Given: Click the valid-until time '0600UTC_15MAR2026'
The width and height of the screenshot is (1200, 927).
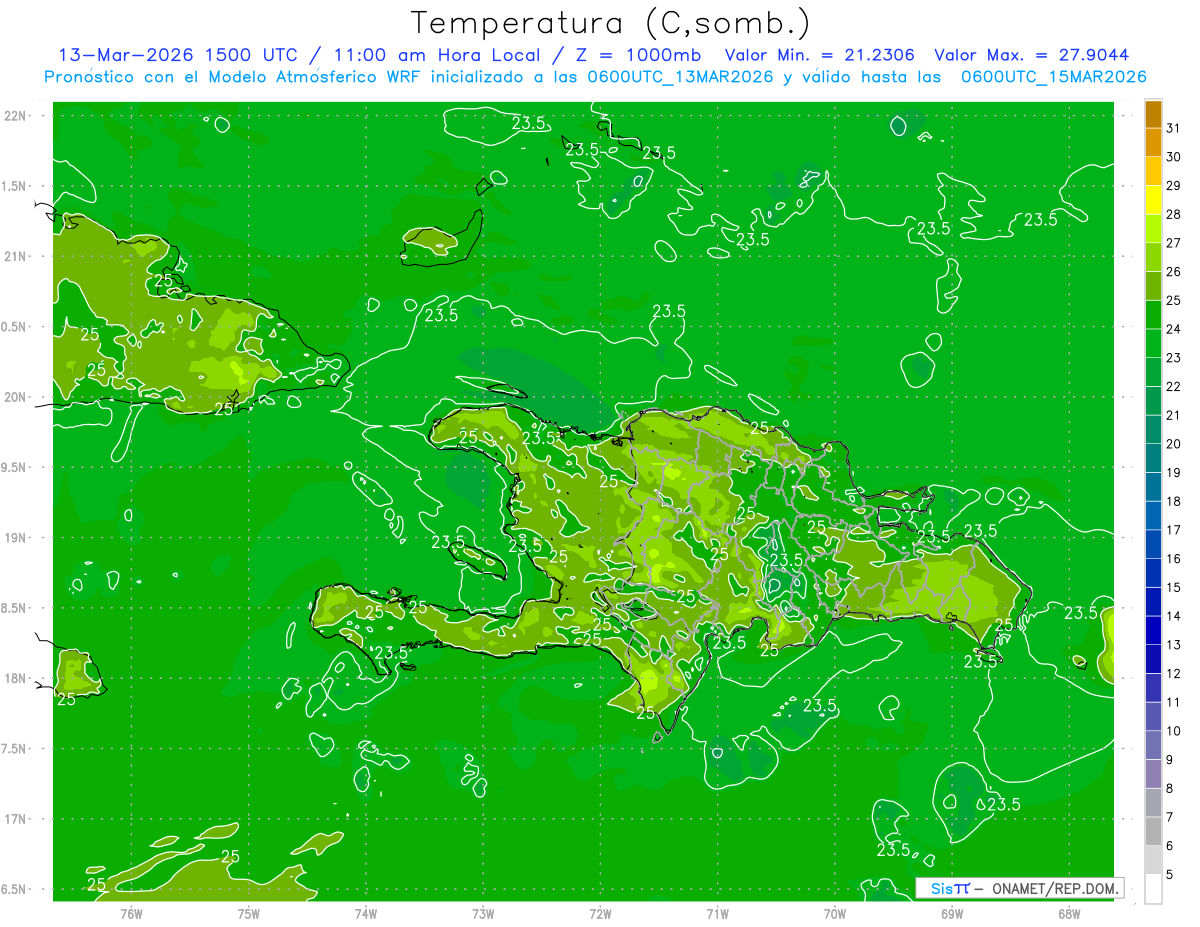Looking at the screenshot, I should coord(1053,77).
